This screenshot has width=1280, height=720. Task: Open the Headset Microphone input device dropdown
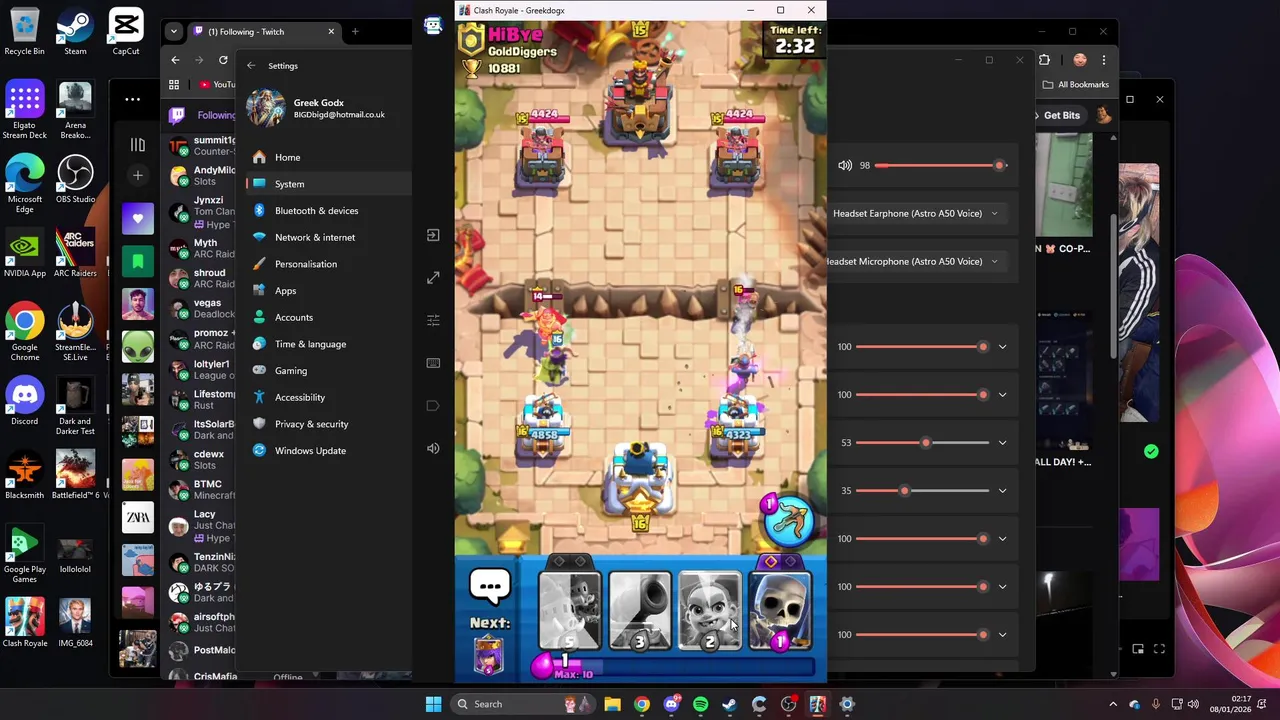912,261
